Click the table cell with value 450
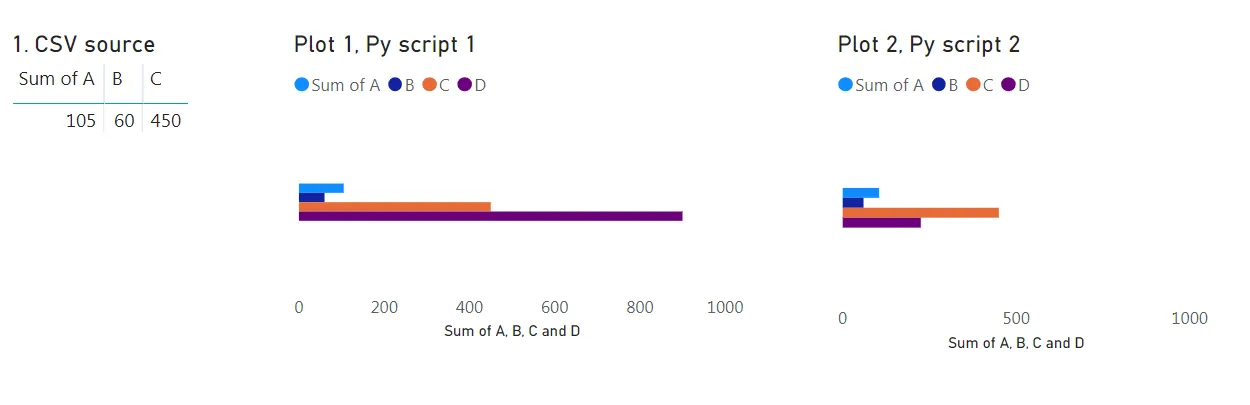Screen dimensions: 1250x405 pos(166,121)
